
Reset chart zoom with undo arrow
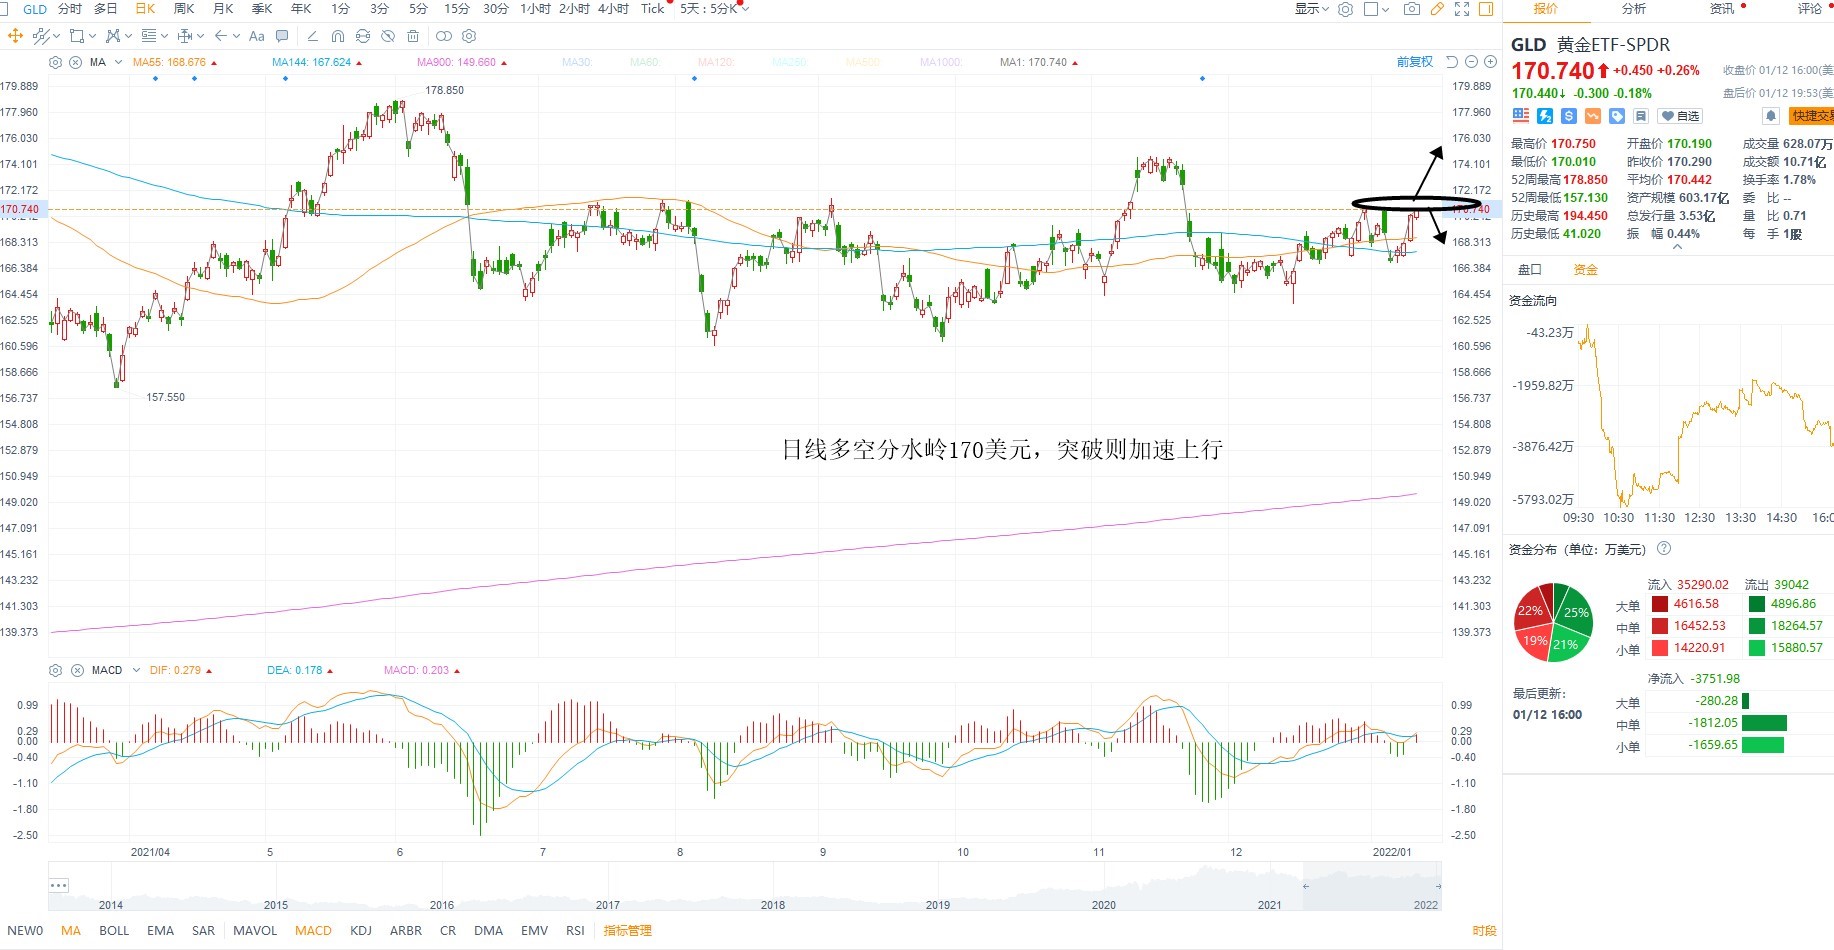tap(1452, 62)
